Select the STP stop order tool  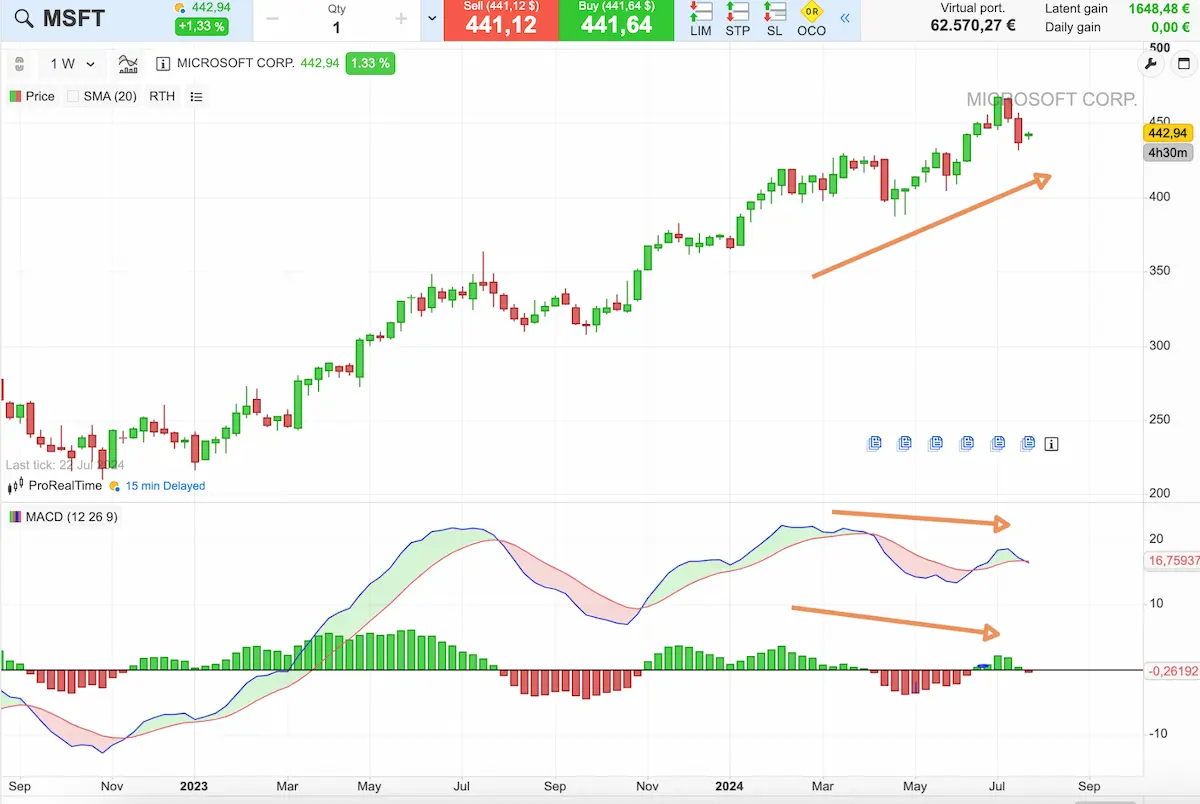point(737,19)
